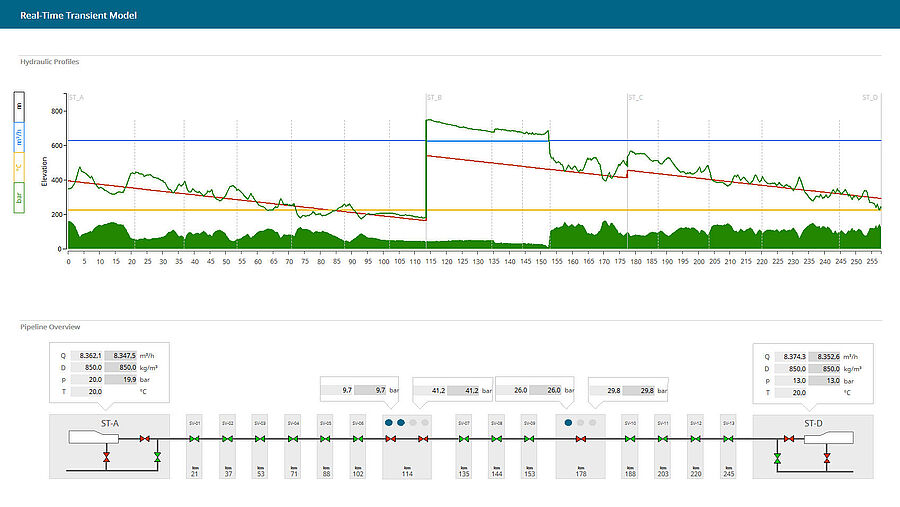The width and height of the screenshot is (900, 507).
Task: Toggle second grey pump indicator at km 178
Action: 580,423
